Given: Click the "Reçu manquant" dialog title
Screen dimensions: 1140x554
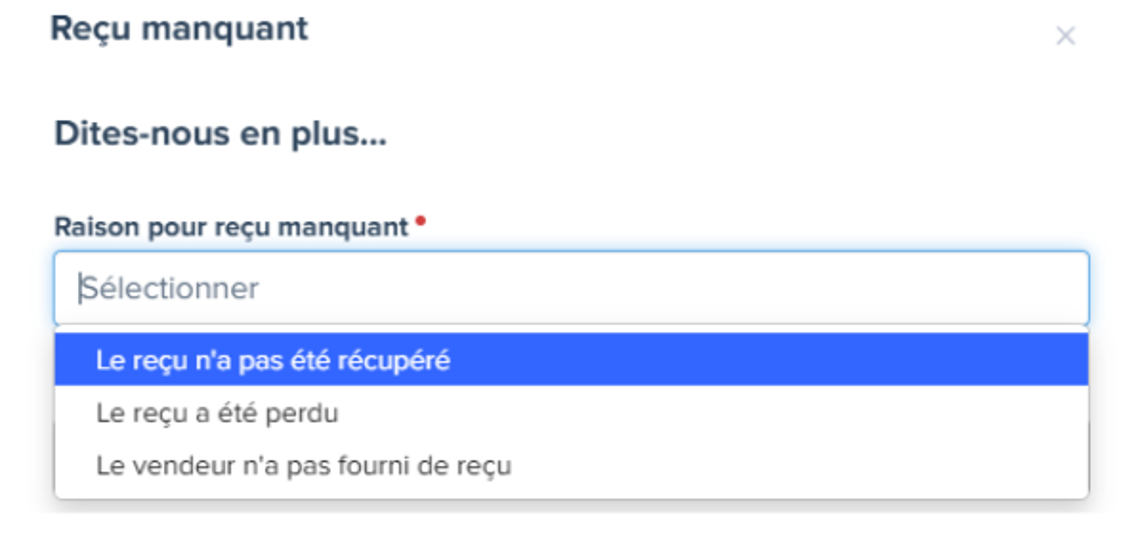Looking at the screenshot, I should pyautogui.click(x=179, y=29).
